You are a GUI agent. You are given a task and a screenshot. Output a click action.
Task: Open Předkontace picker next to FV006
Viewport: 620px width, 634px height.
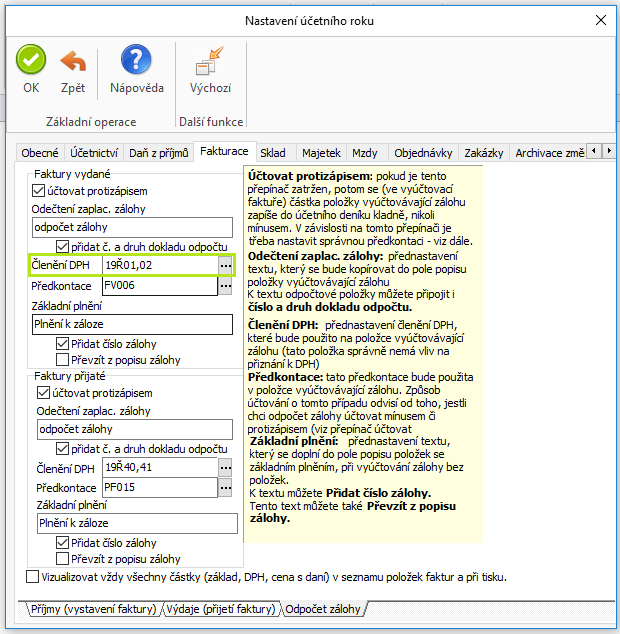[225, 286]
